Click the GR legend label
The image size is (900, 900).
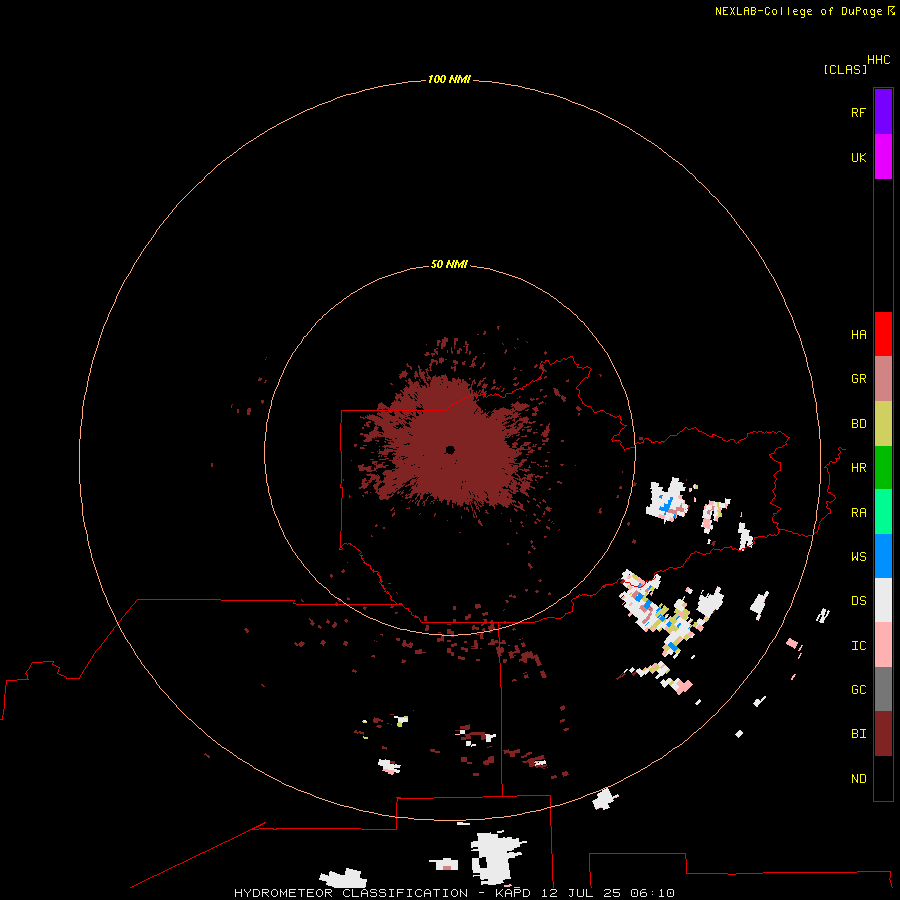click(x=858, y=379)
